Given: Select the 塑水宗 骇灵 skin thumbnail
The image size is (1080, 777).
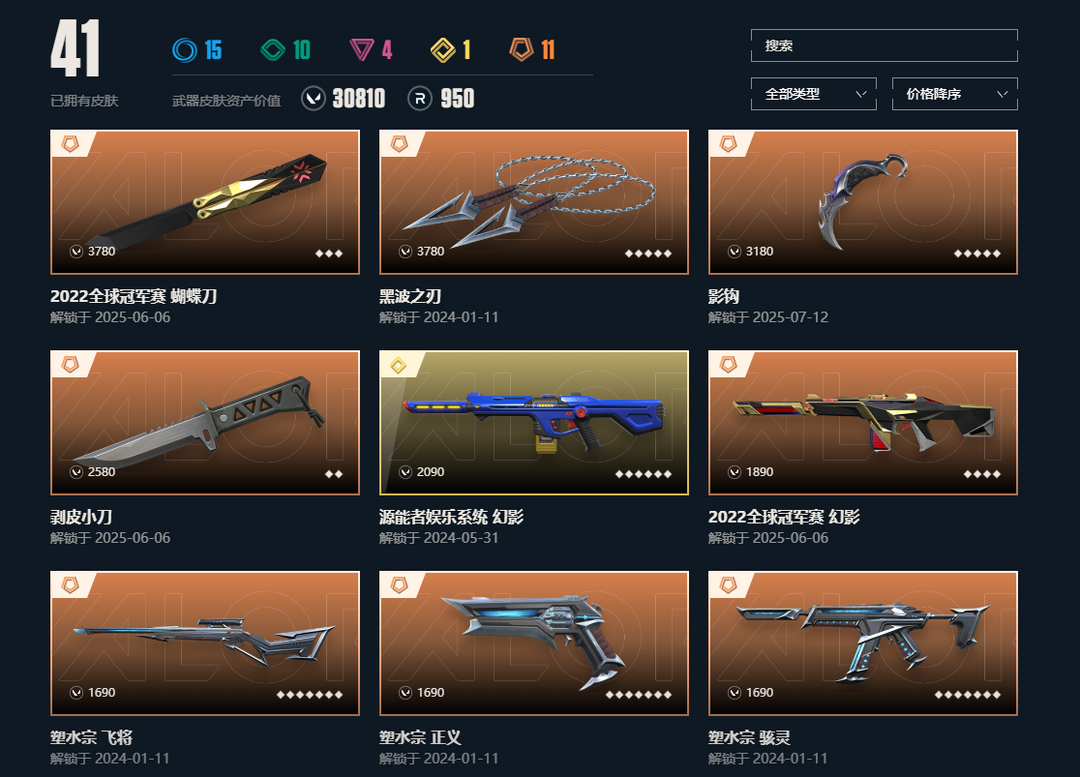Looking at the screenshot, I should click(863, 643).
